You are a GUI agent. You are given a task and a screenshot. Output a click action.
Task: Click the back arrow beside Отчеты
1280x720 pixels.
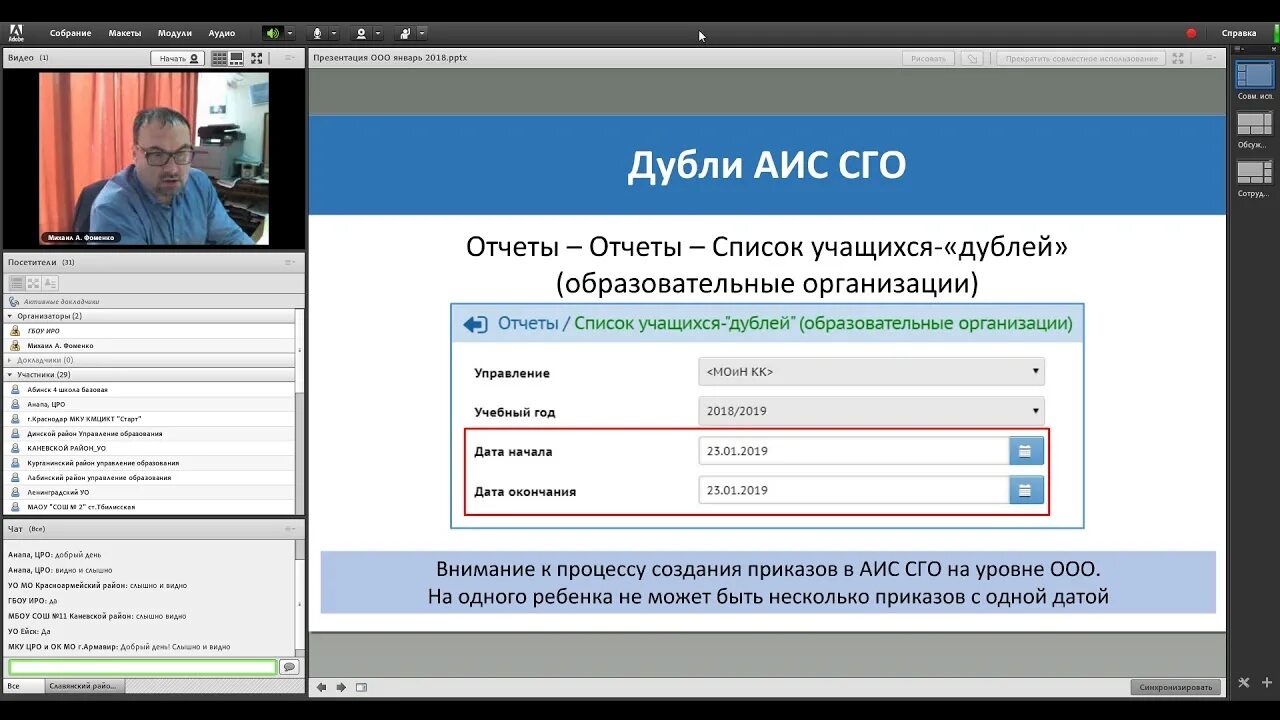pyautogui.click(x=475, y=324)
